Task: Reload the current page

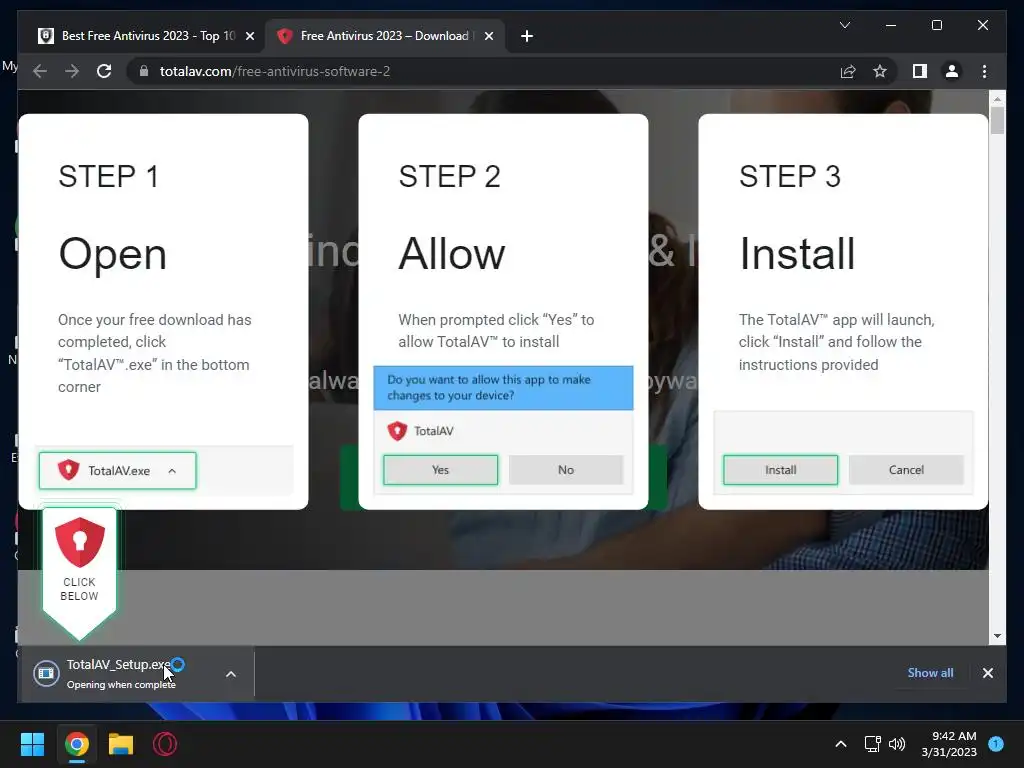Action: point(104,71)
